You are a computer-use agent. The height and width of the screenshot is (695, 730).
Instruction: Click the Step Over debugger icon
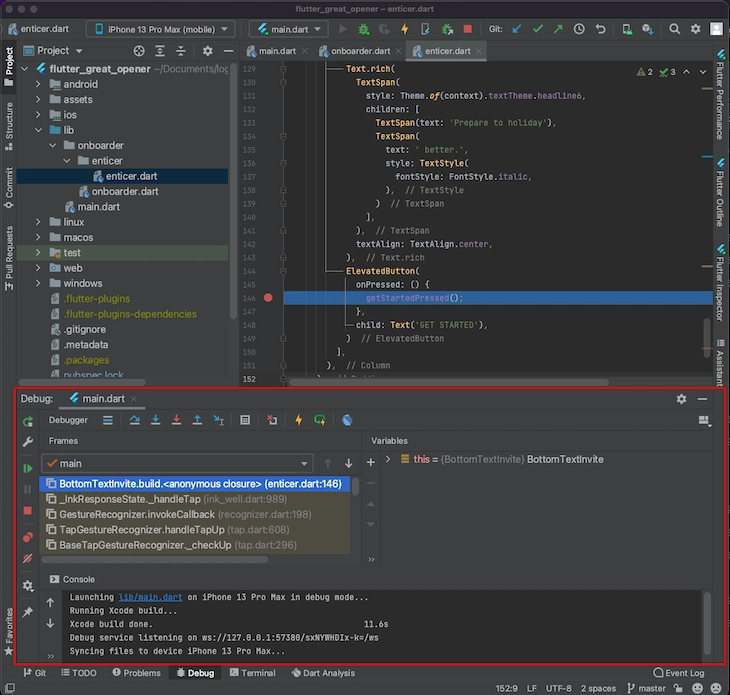coord(135,420)
